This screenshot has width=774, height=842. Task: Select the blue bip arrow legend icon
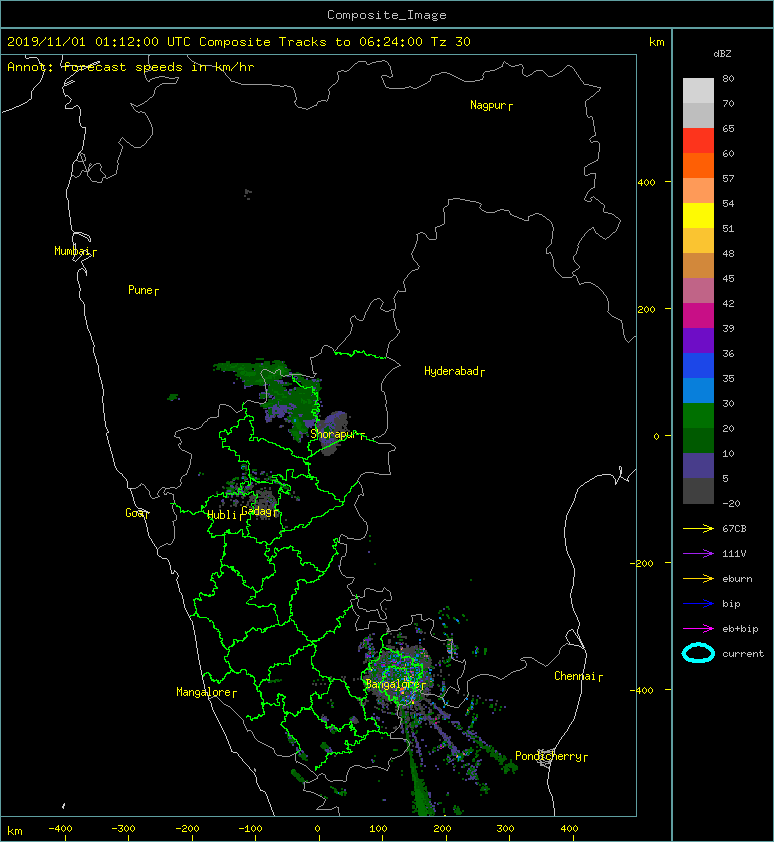(698, 604)
